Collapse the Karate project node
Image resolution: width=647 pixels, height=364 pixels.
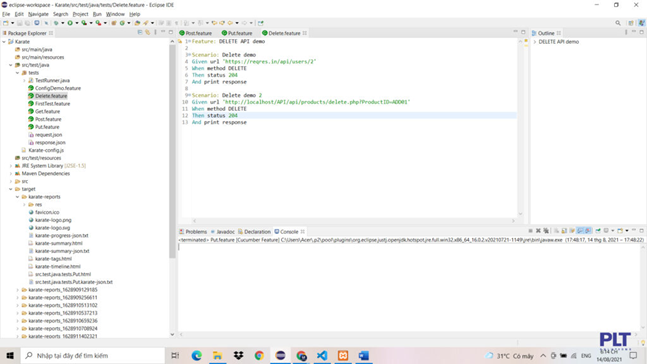coord(4,42)
